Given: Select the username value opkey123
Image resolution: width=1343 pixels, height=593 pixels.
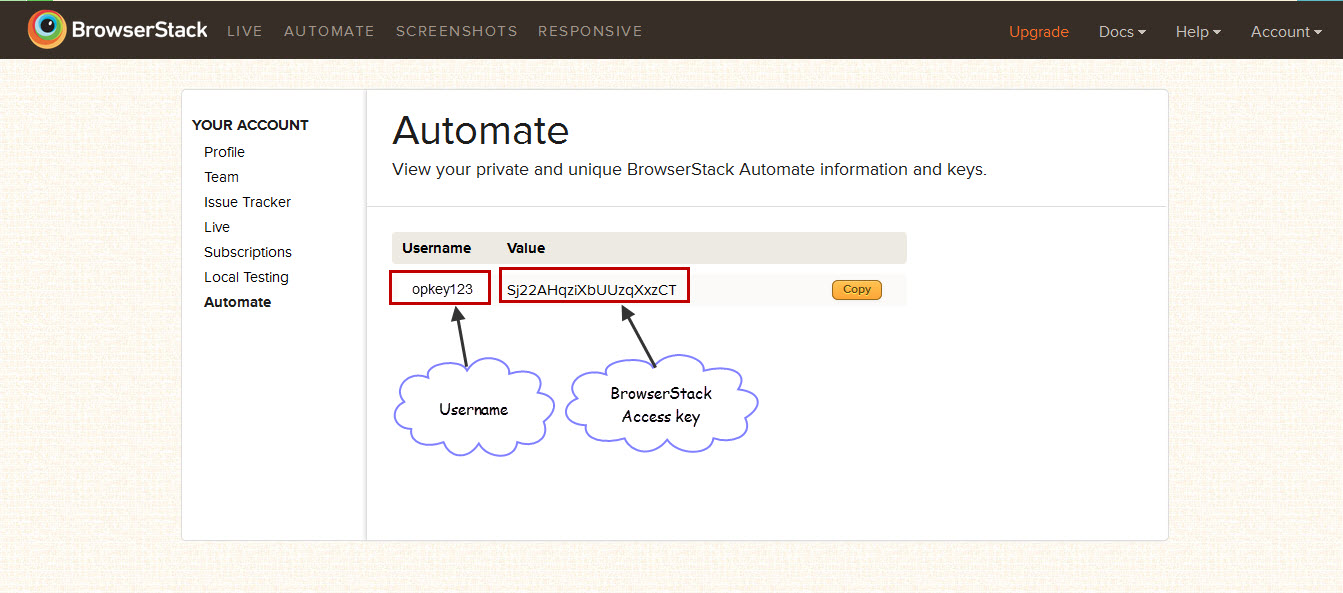Looking at the screenshot, I should 442,289.
